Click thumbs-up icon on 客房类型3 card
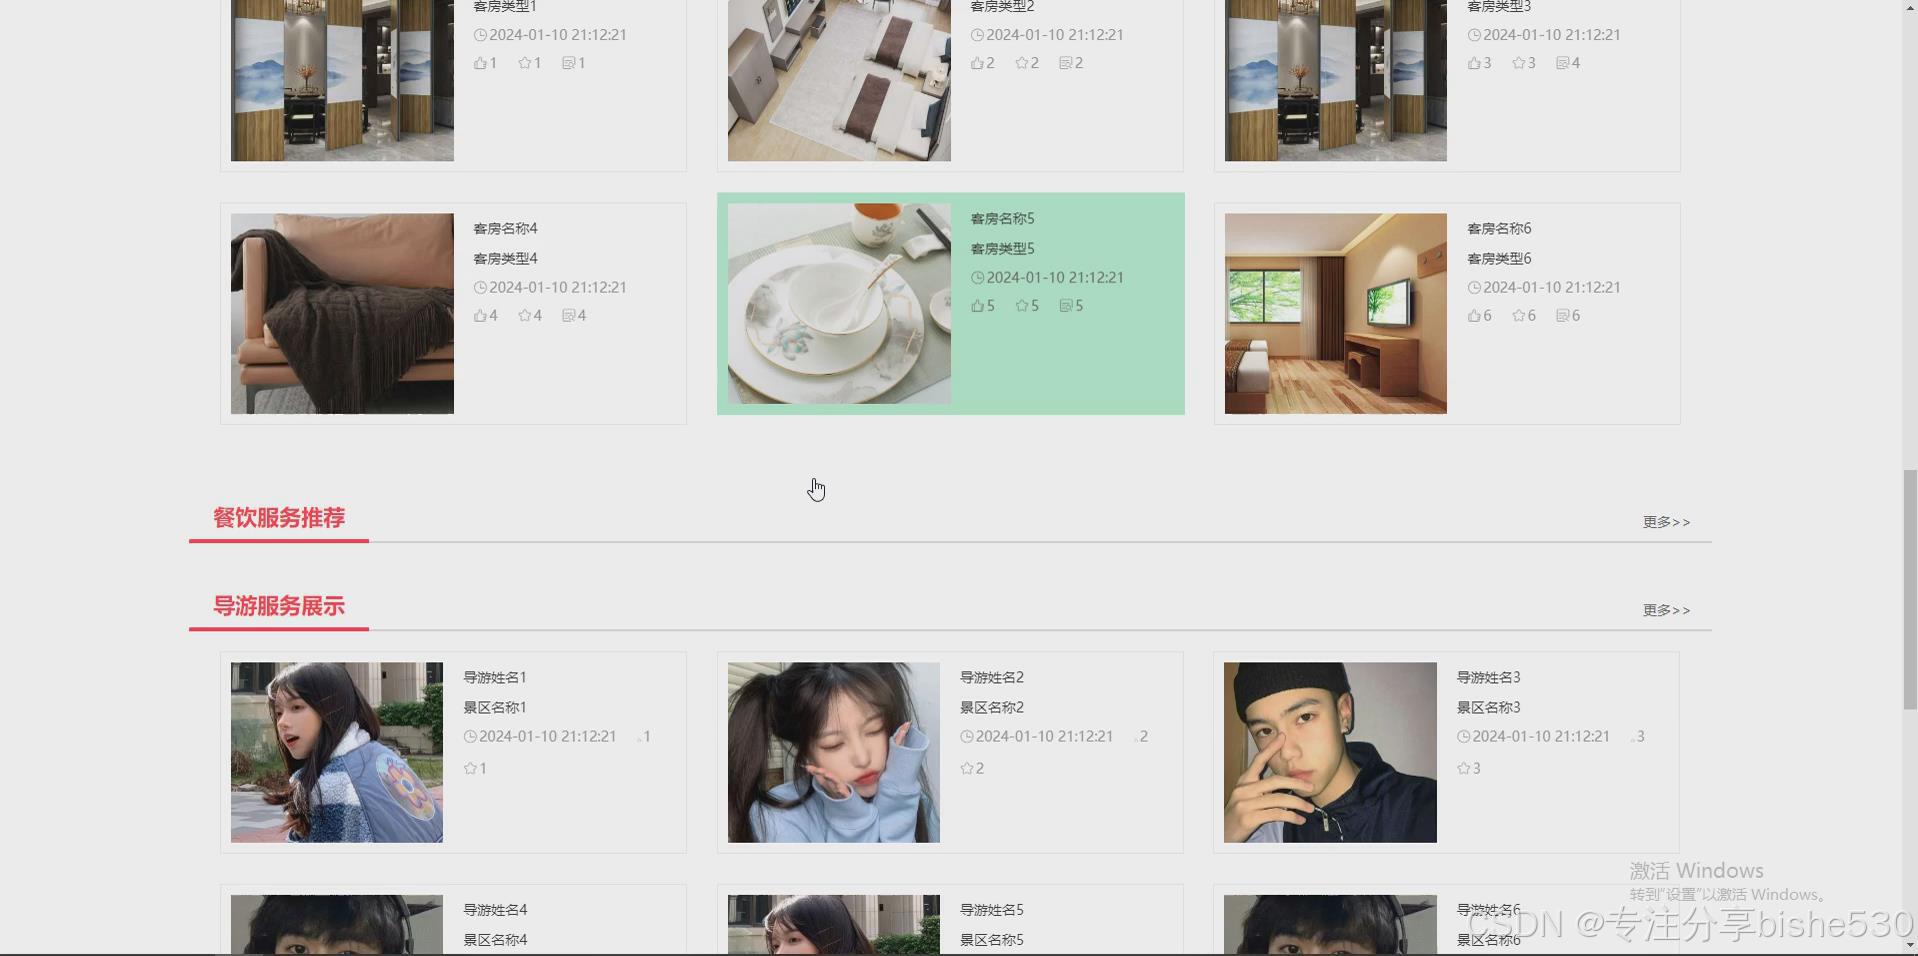Viewport: 1918px width, 956px height. pos(1474,63)
